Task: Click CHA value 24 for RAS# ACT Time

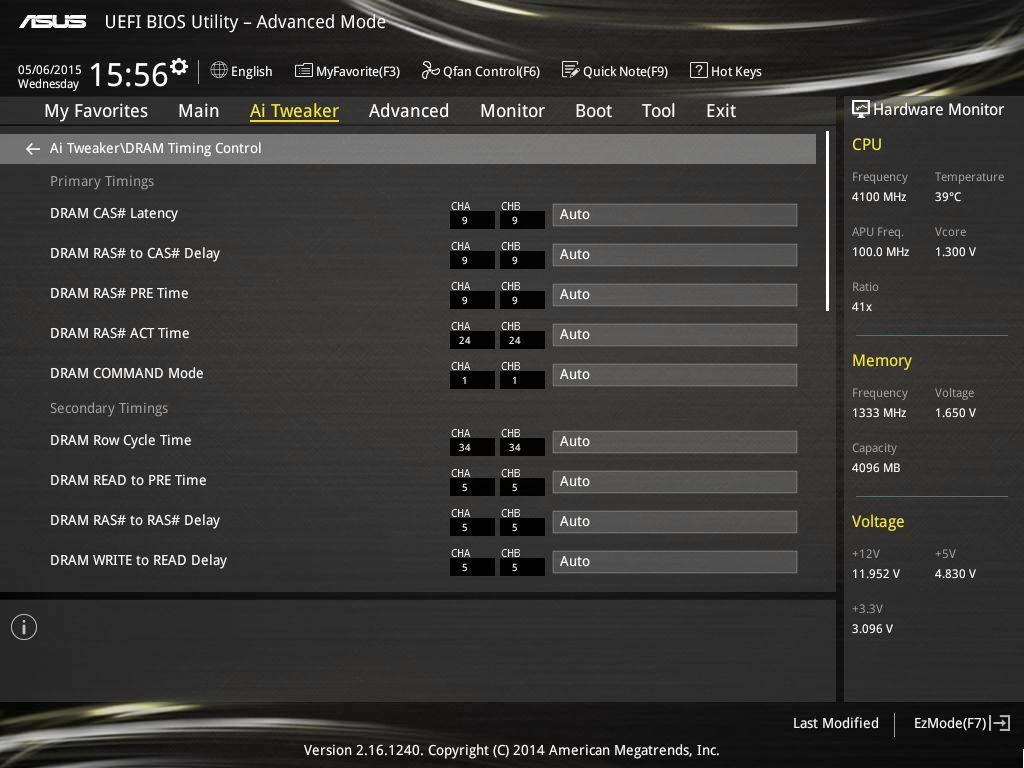Action: pyautogui.click(x=472, y=340)
